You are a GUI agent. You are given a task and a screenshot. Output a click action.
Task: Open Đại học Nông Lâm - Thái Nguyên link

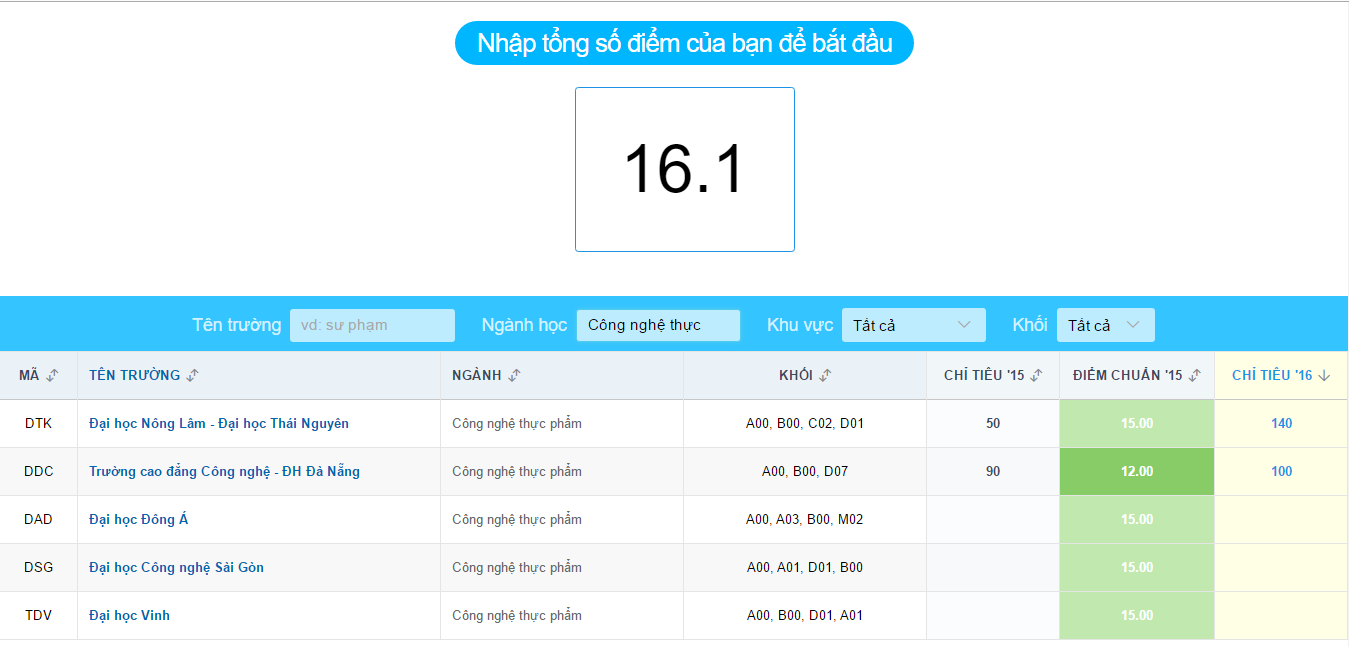[219, 423]
